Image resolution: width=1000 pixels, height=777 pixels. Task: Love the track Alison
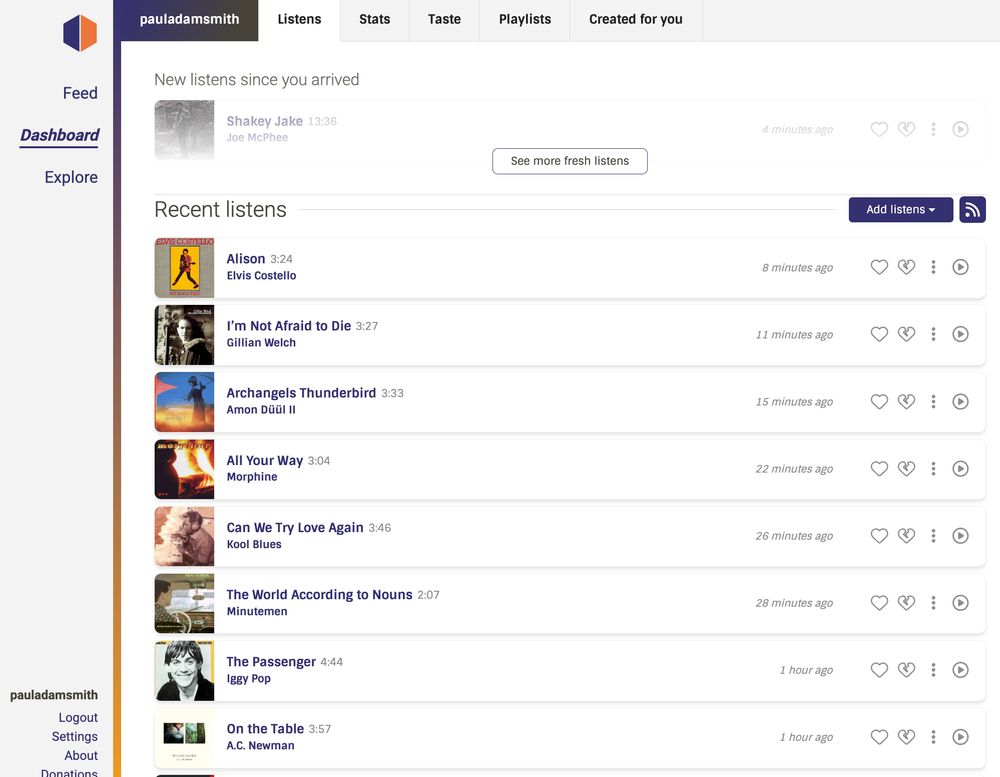coord(879,267)
